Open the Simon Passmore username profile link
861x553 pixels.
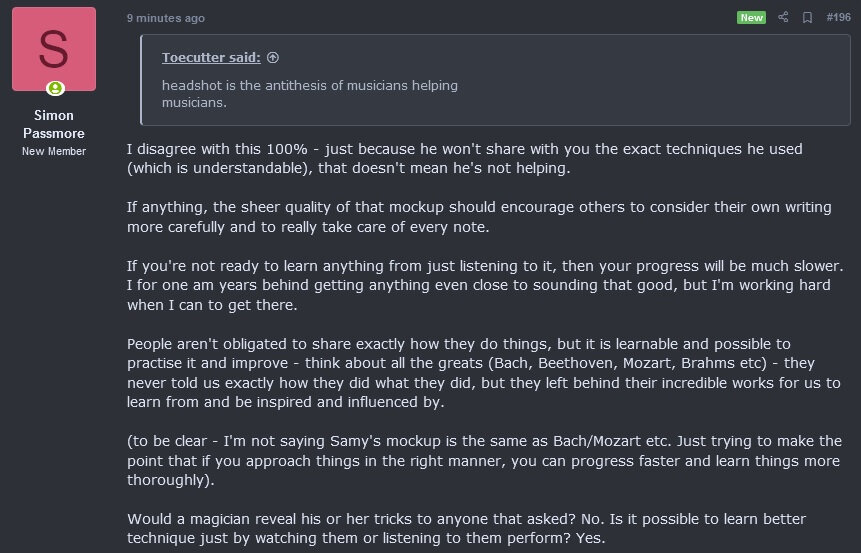(x=54, y=124)
